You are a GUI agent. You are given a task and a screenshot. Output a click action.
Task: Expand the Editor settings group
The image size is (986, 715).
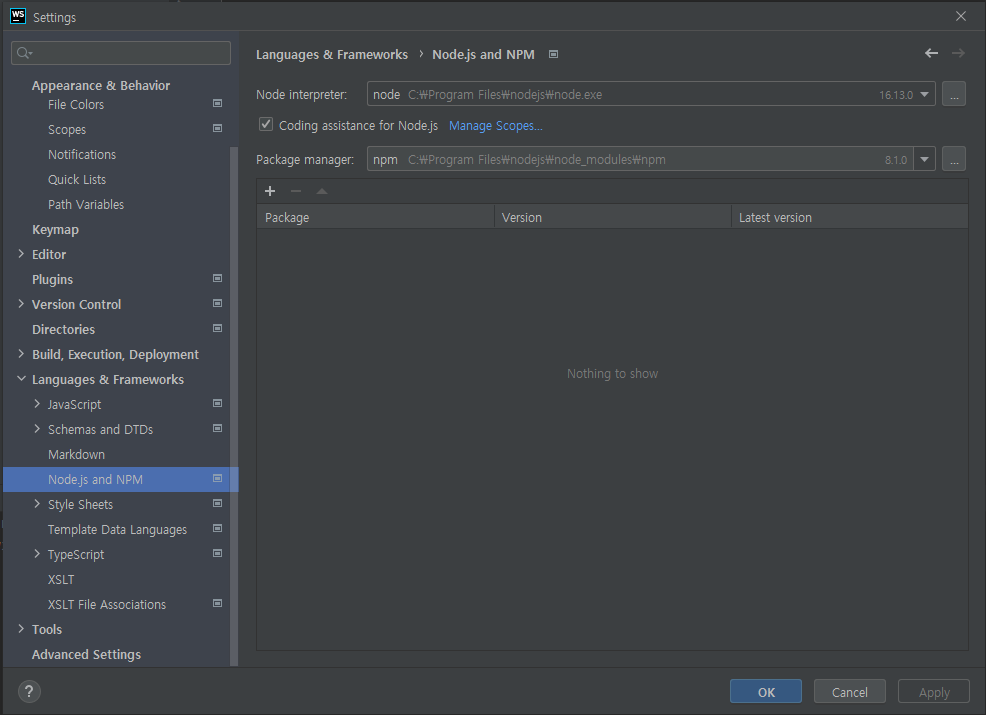tap(21, 253)
